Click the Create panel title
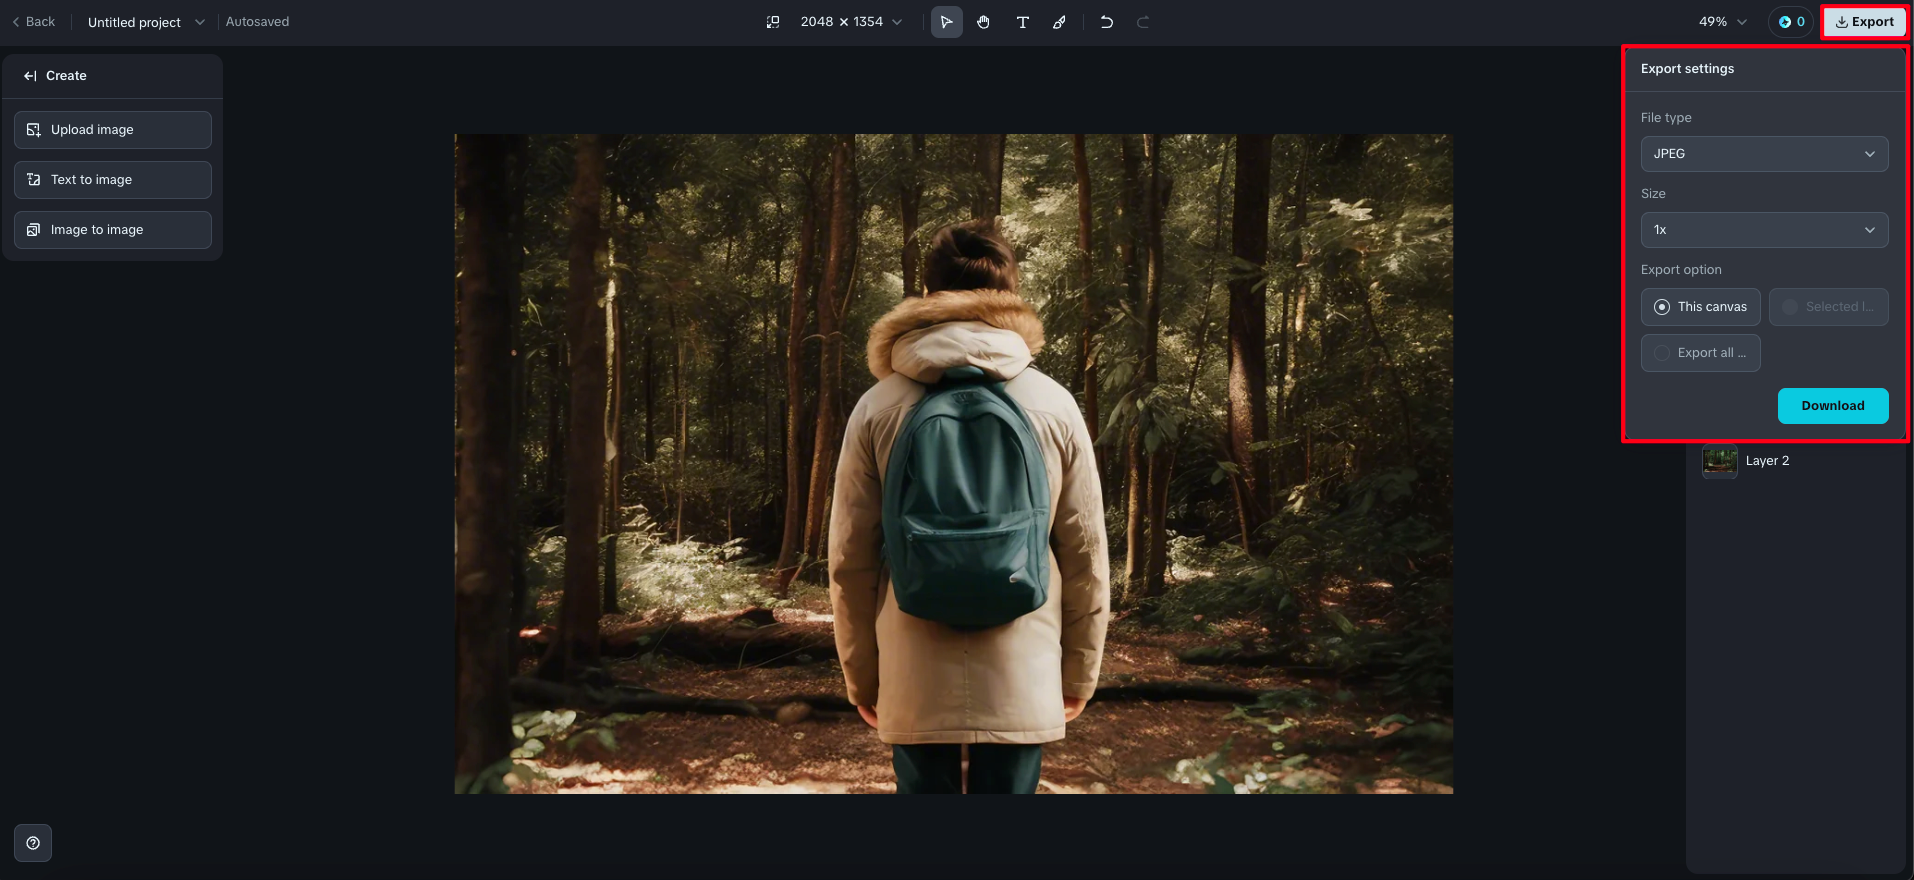The image size is (1914, 880). coord(66,76)
